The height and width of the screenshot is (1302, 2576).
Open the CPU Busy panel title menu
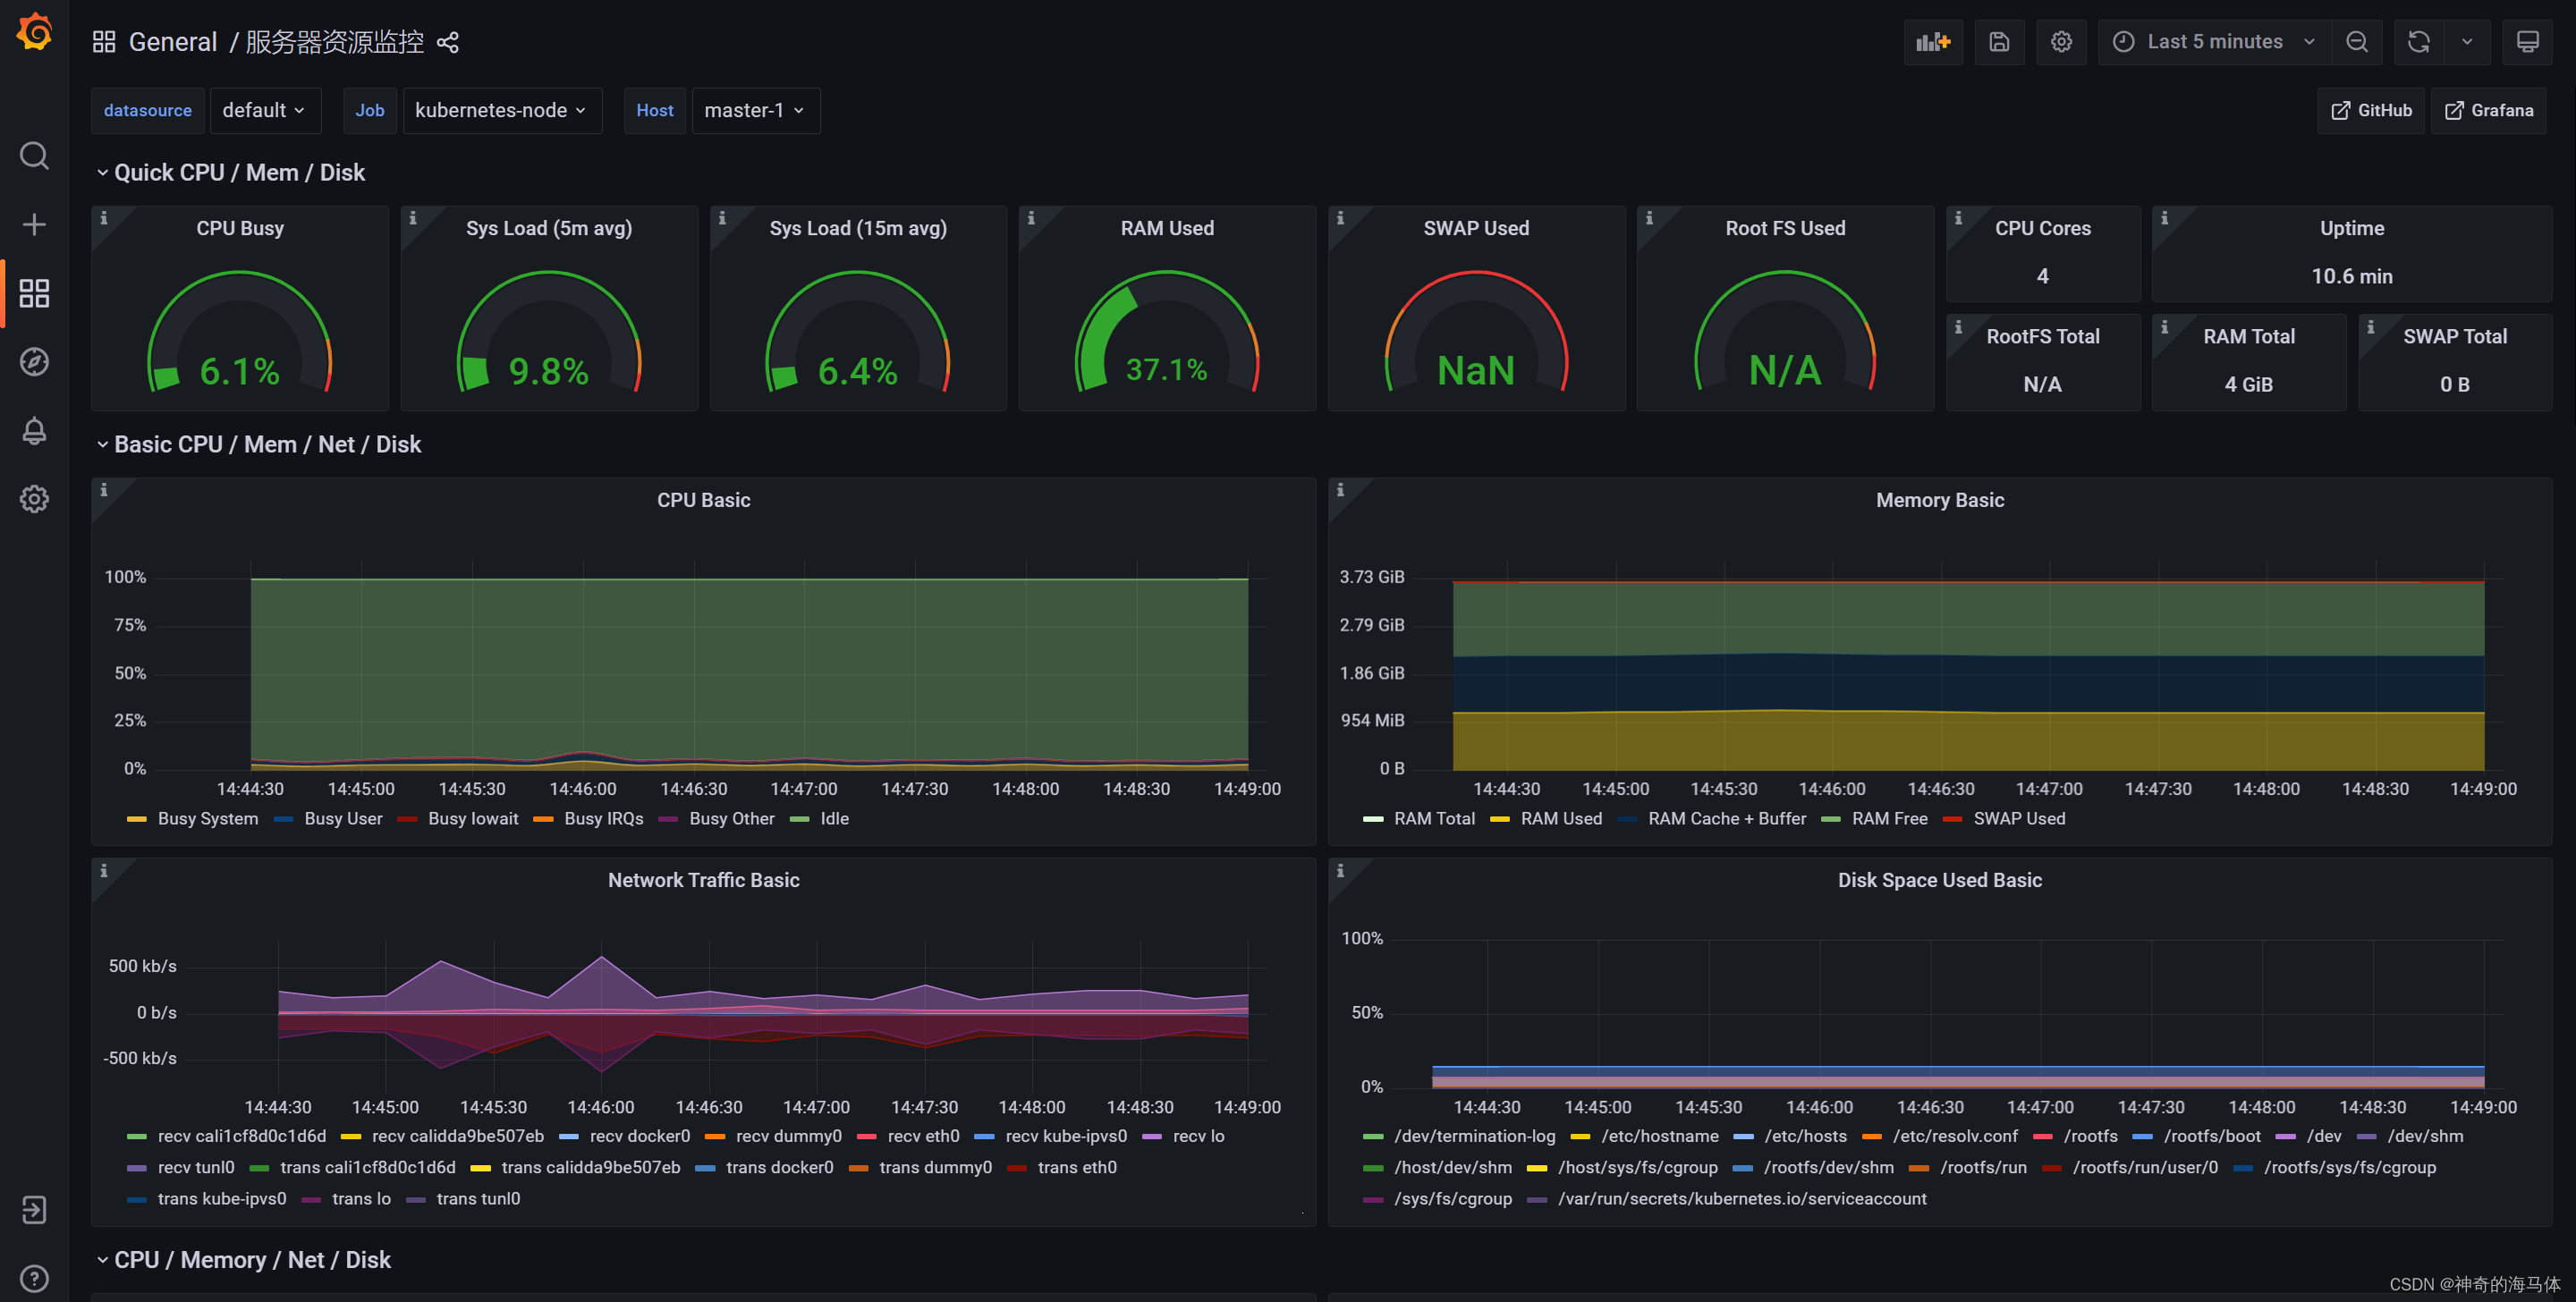[240, 228]
